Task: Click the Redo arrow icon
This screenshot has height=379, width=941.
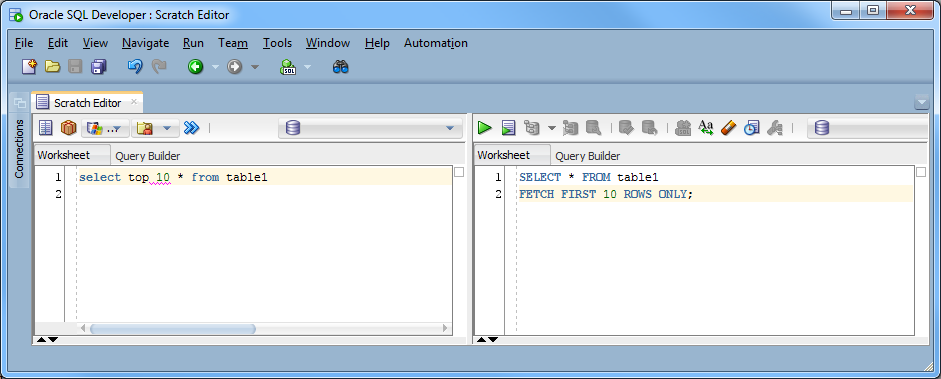Action: point(159,67)
